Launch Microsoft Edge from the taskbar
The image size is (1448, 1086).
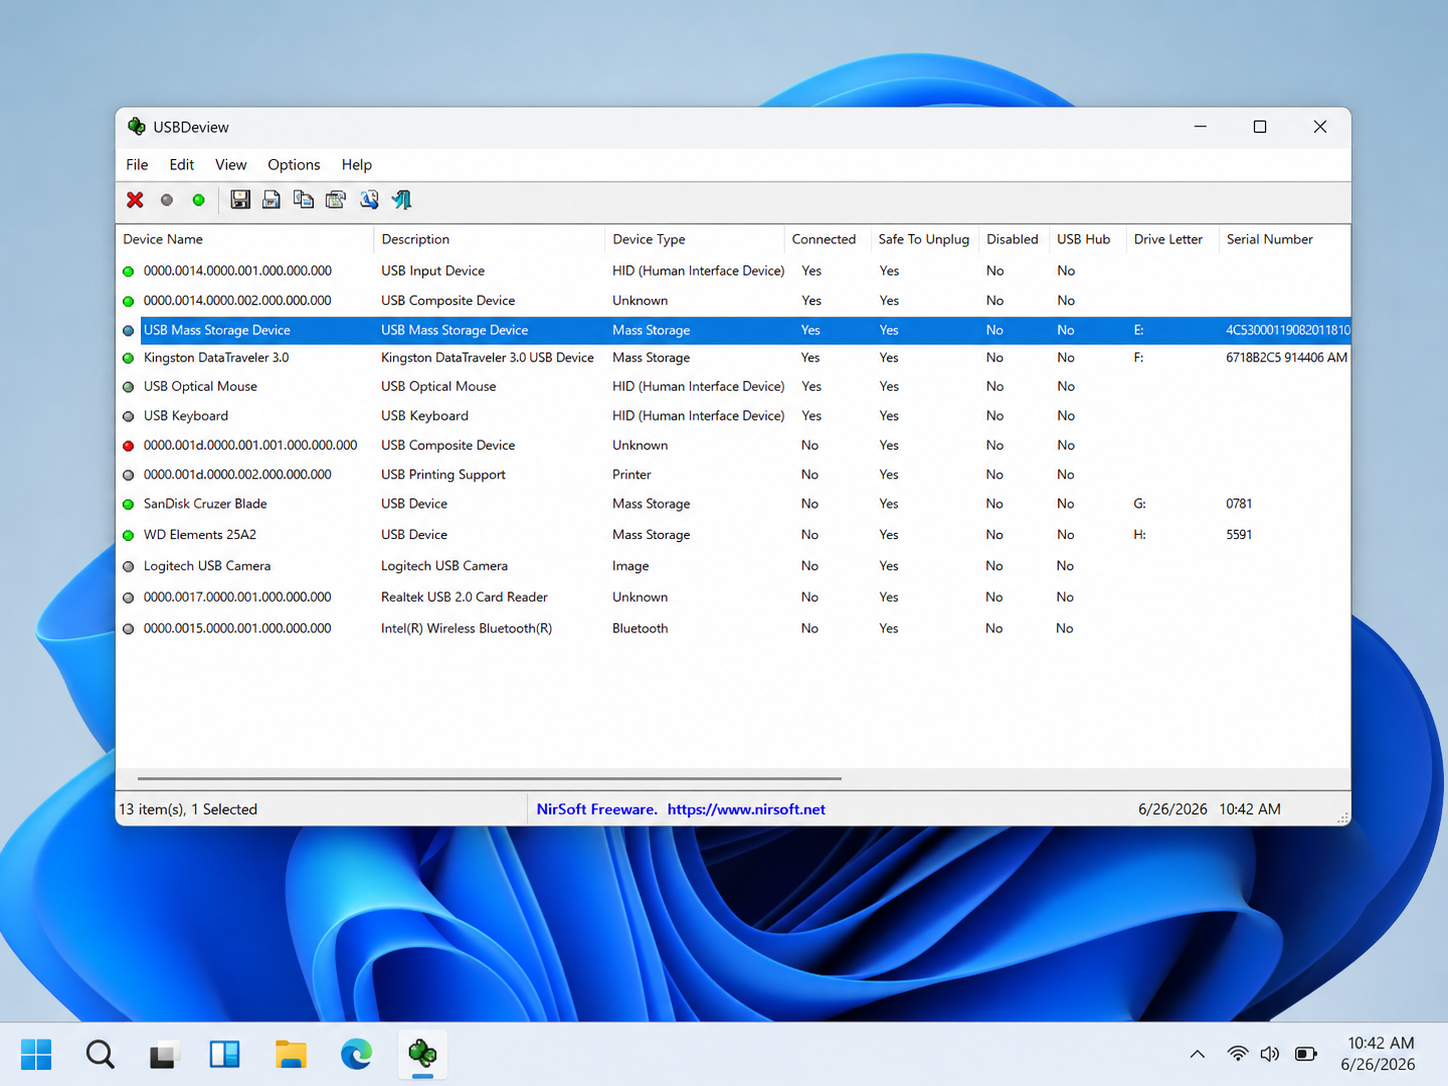point(356,1054)
